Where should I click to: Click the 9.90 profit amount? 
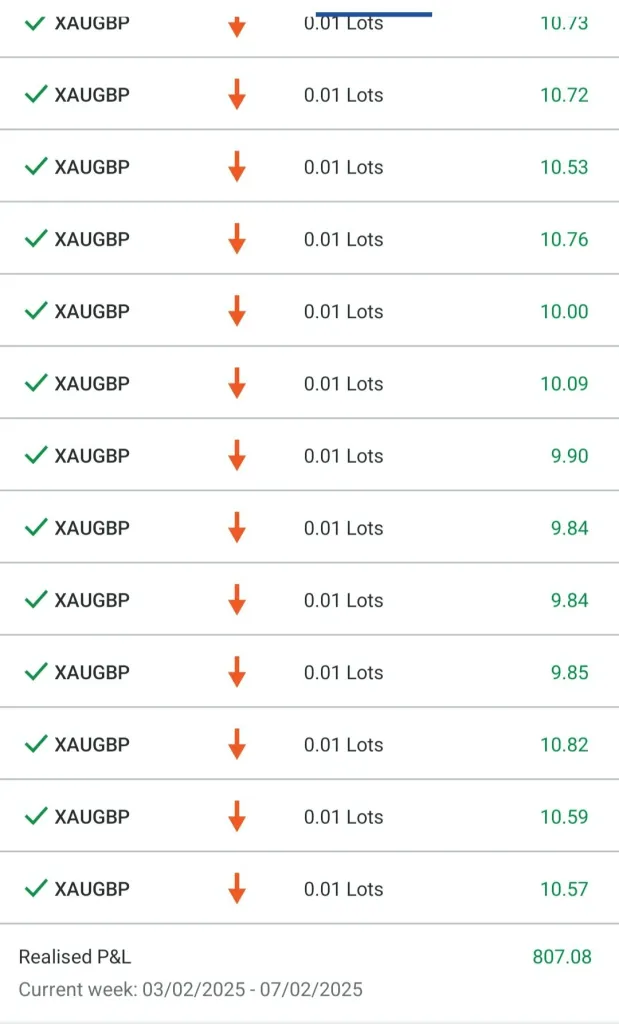(569, 456)
